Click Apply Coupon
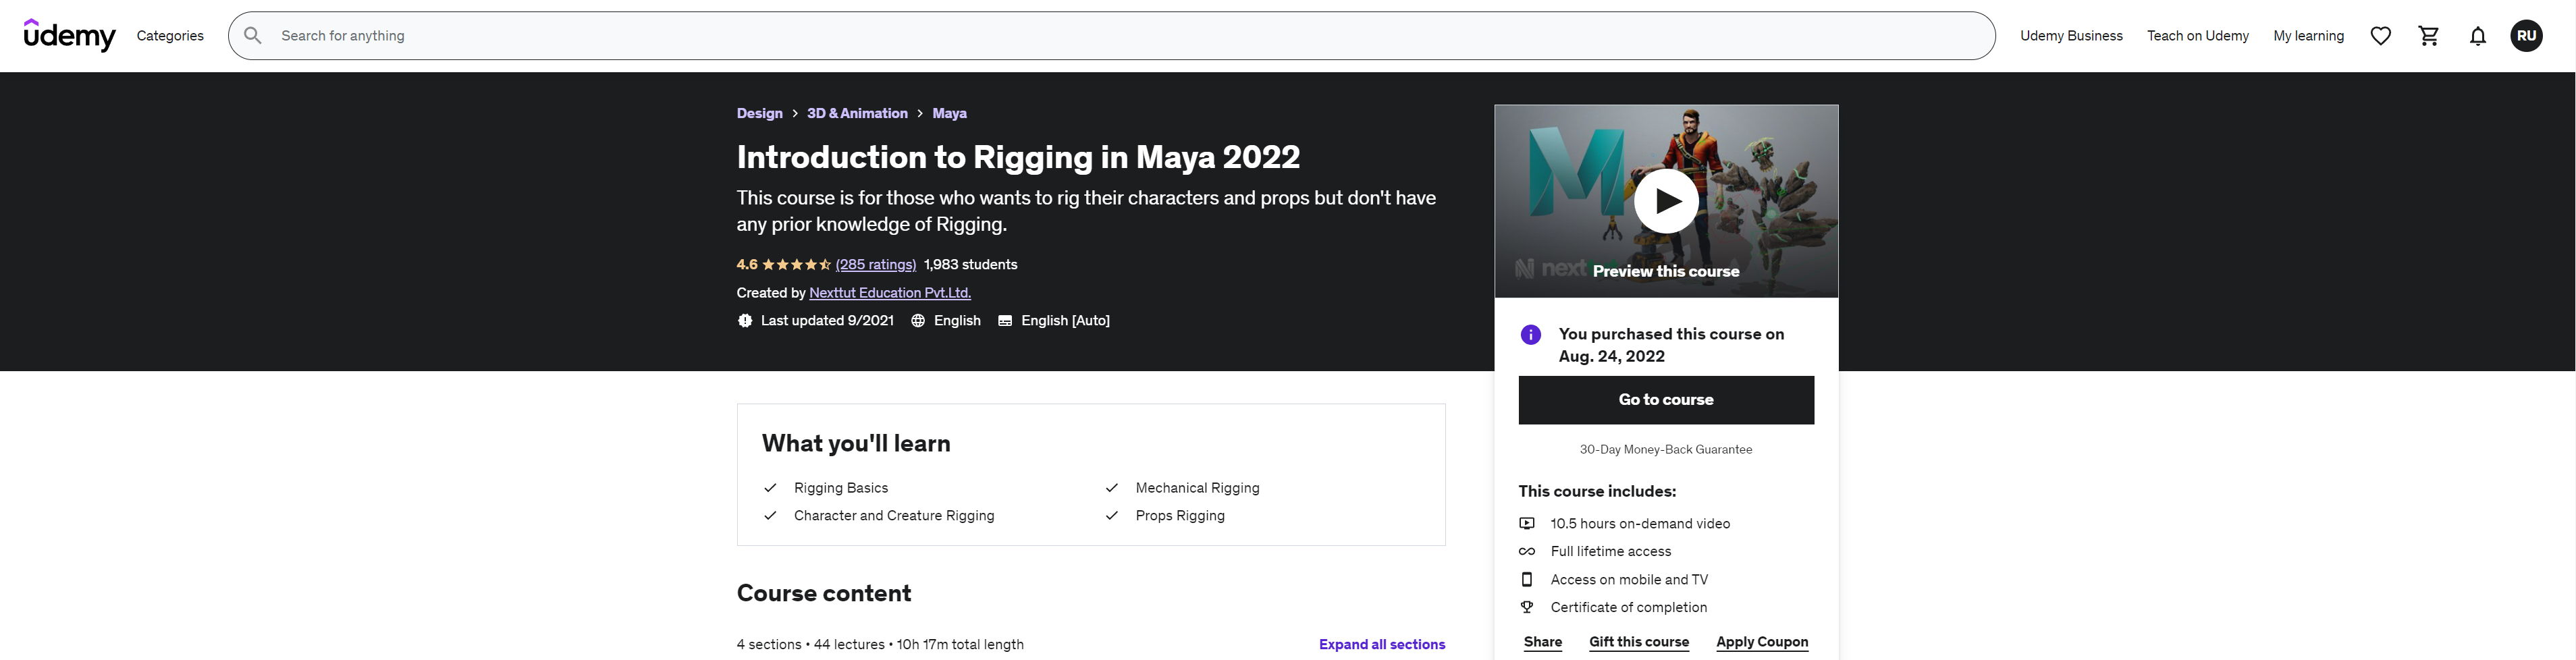 click(1761, 642)
